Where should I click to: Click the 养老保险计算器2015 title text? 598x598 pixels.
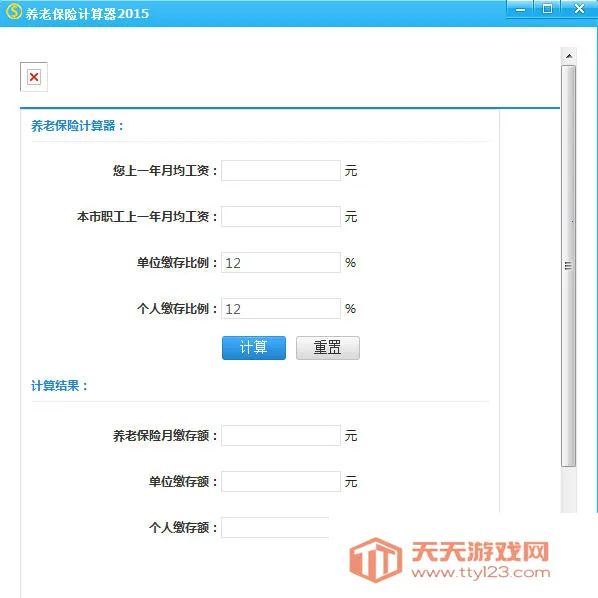pos(87,14)
